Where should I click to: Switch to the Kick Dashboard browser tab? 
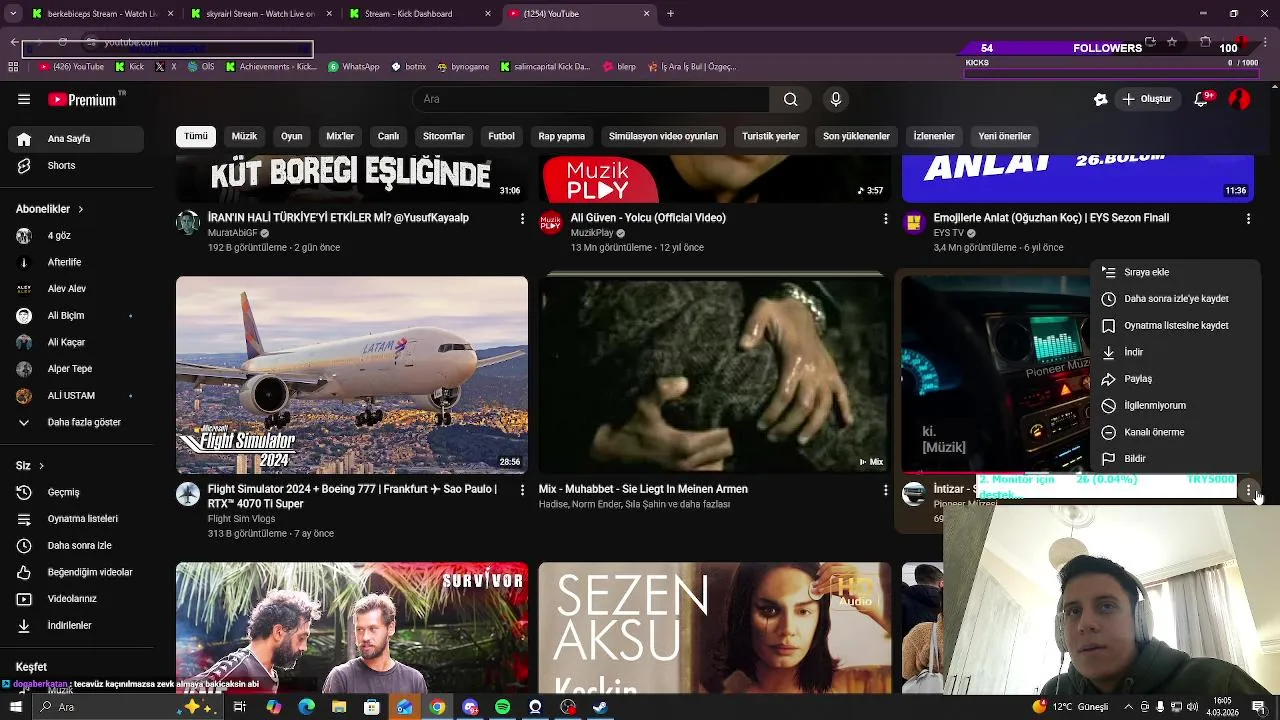418,14
